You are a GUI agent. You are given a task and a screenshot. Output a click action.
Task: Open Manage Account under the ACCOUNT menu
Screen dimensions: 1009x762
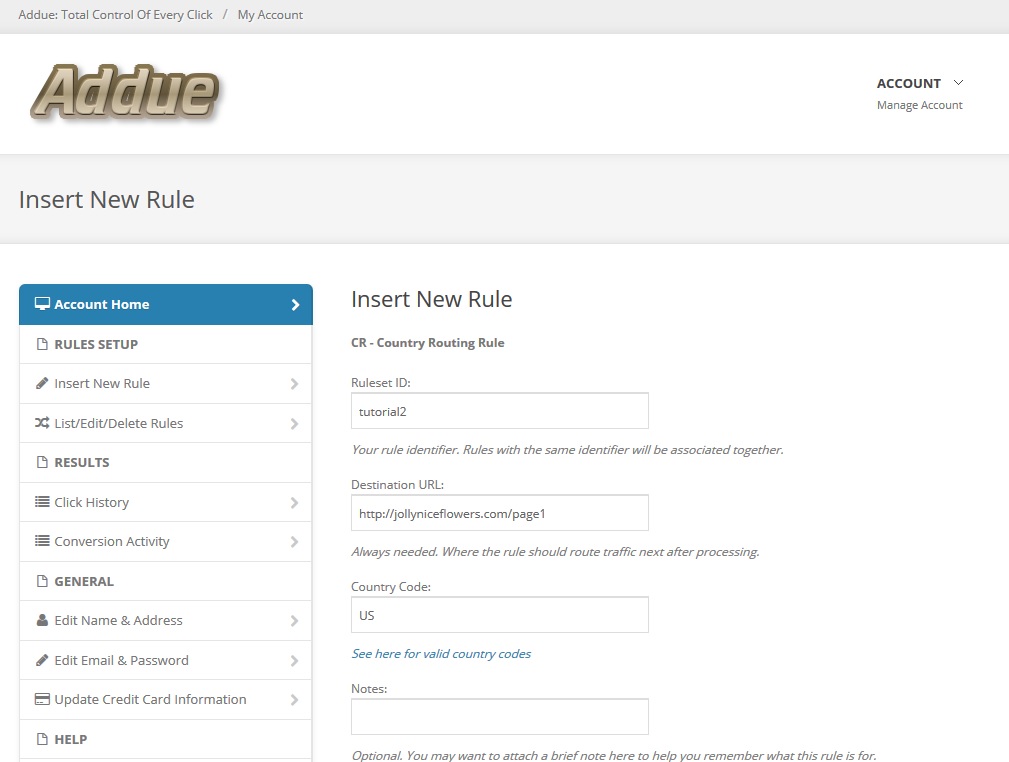pyautogui.click(x=919, y=104)
